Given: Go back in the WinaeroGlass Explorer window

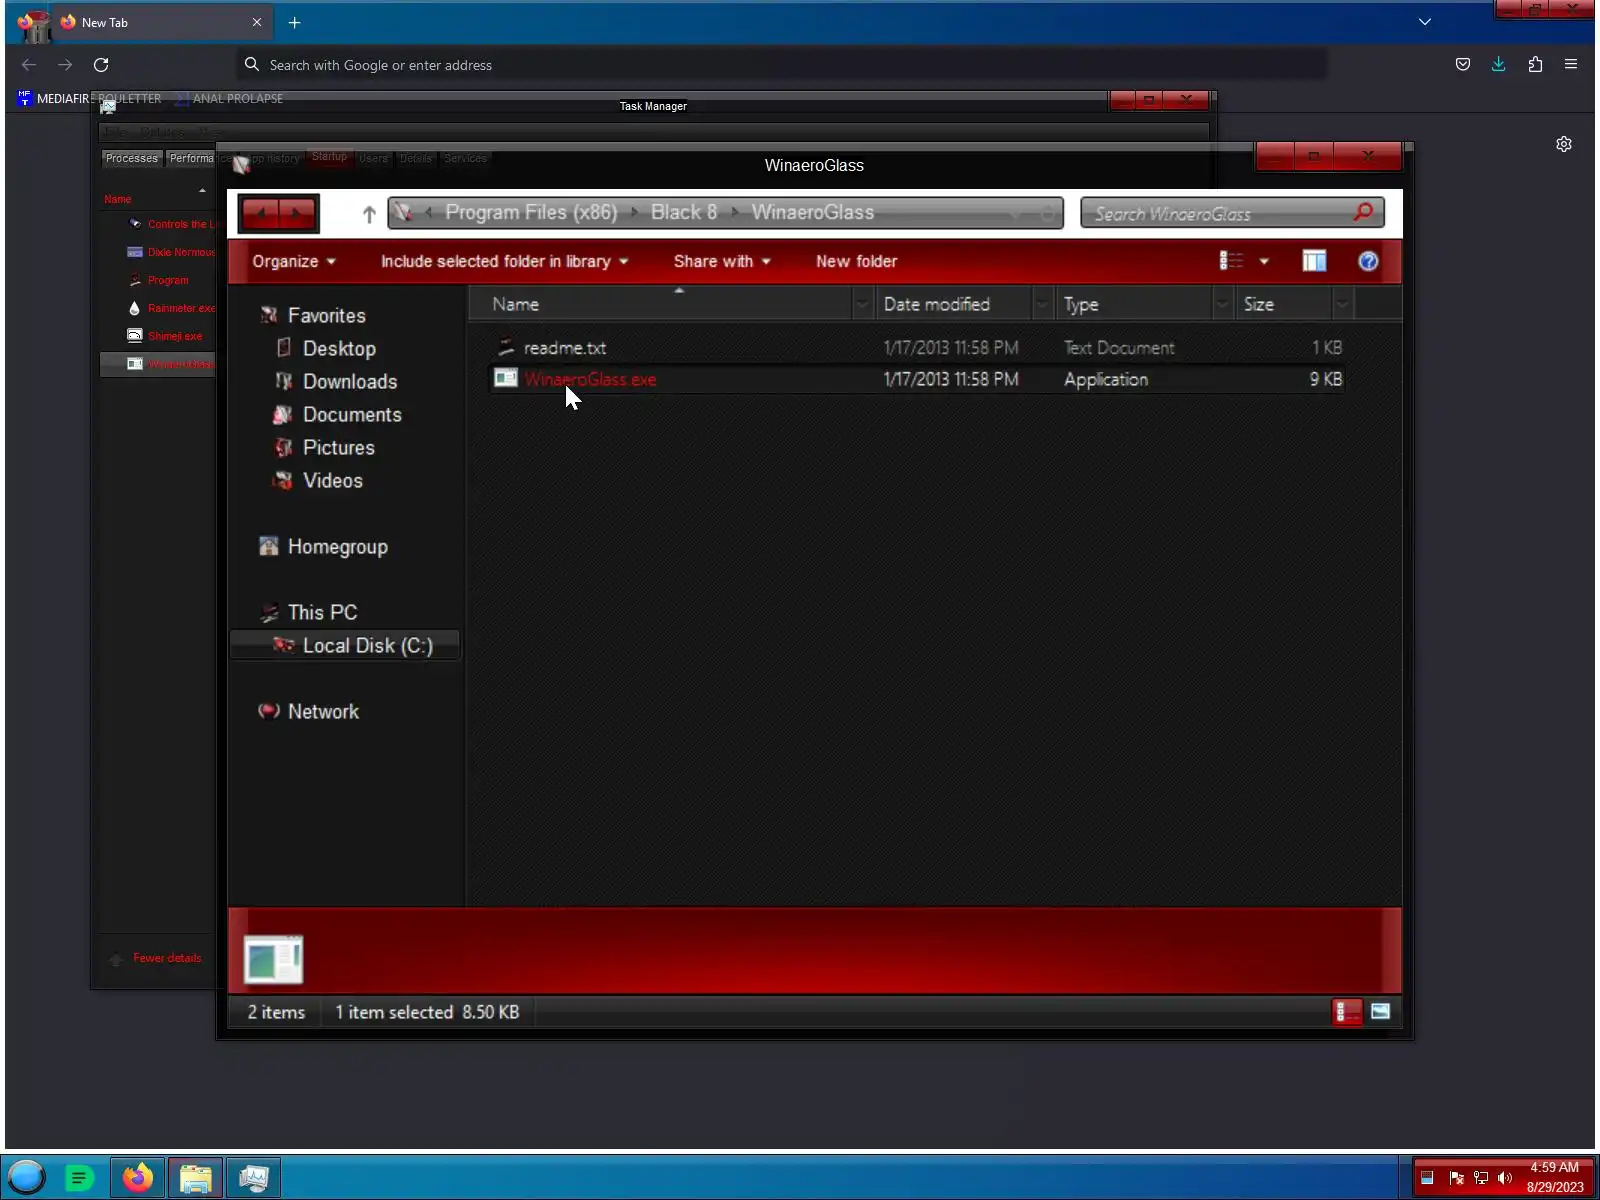Looking at the screenshot, I should [261, 213].
